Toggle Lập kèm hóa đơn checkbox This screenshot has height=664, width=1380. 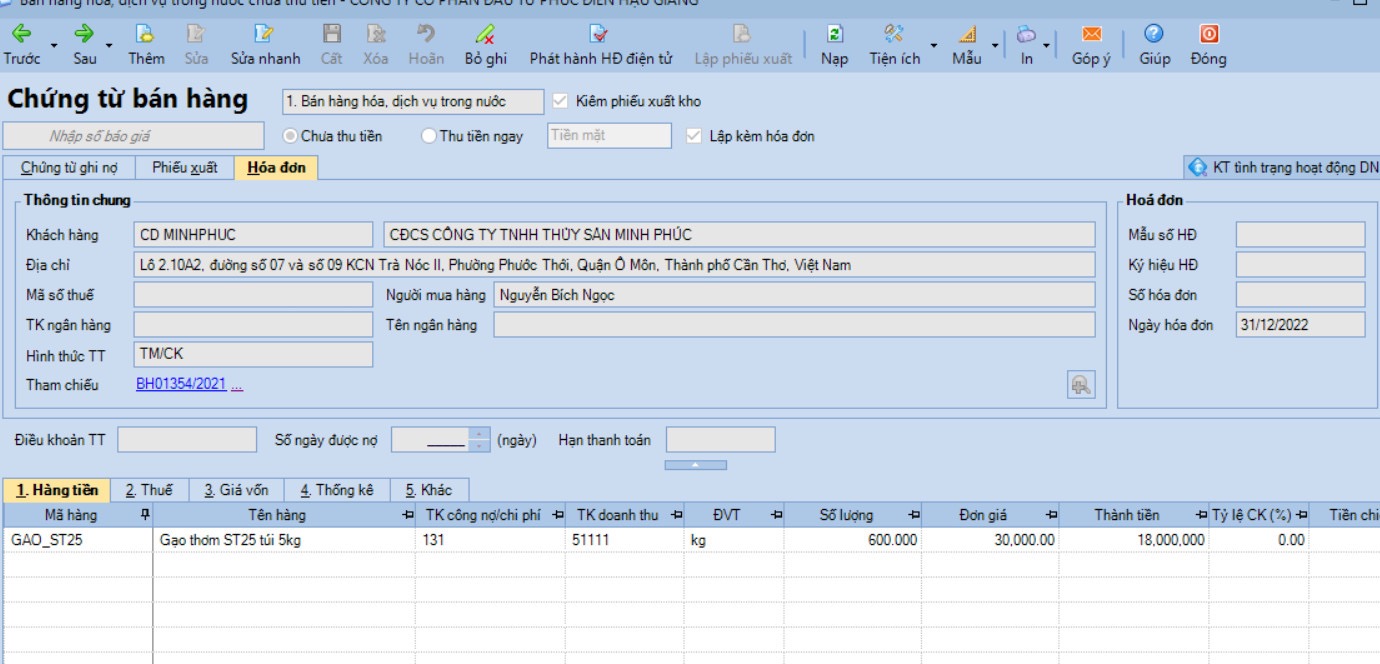pos(694,136)
